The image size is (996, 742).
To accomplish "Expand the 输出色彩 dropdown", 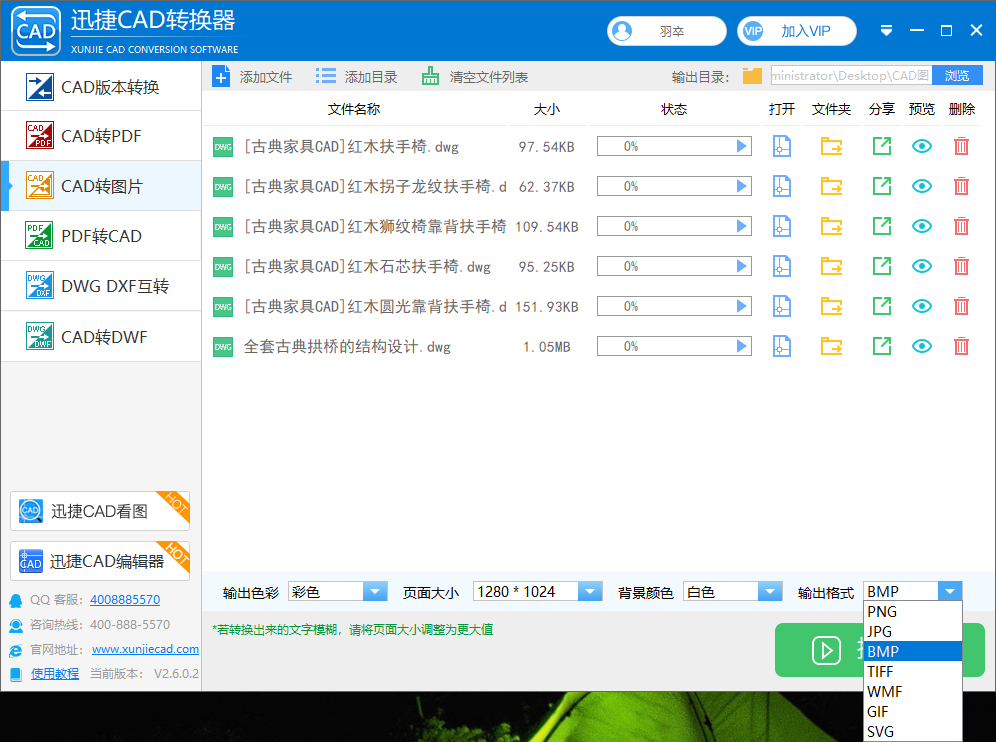I will (x=375, y=592).
